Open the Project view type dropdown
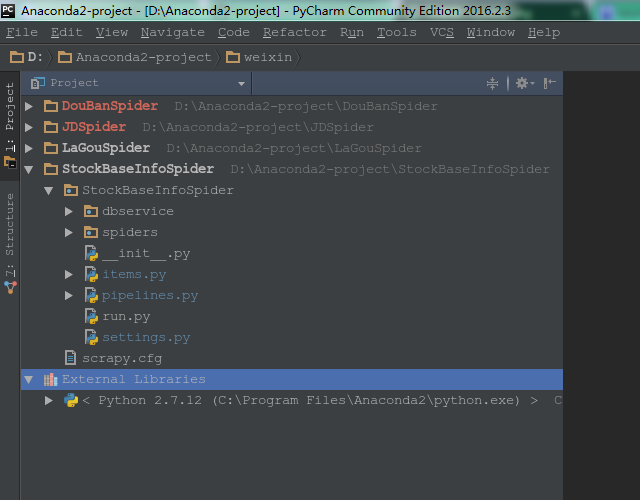 [x=241, y=84]
